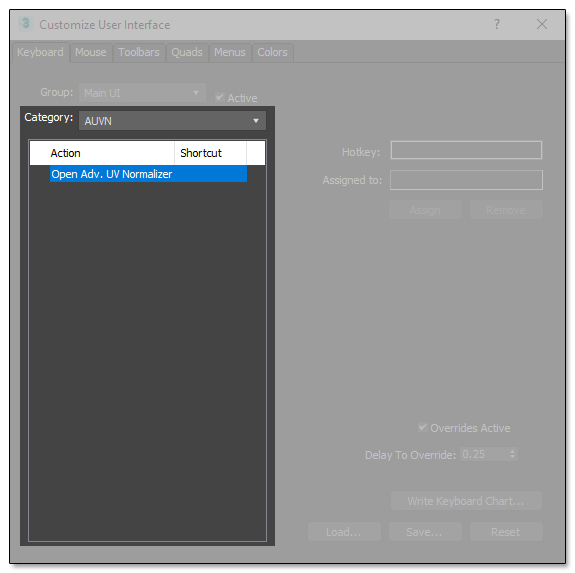This screenshot has width=575, height=573.
Task: Switch to the Mouse tab
Action: [x=91, y=52]
